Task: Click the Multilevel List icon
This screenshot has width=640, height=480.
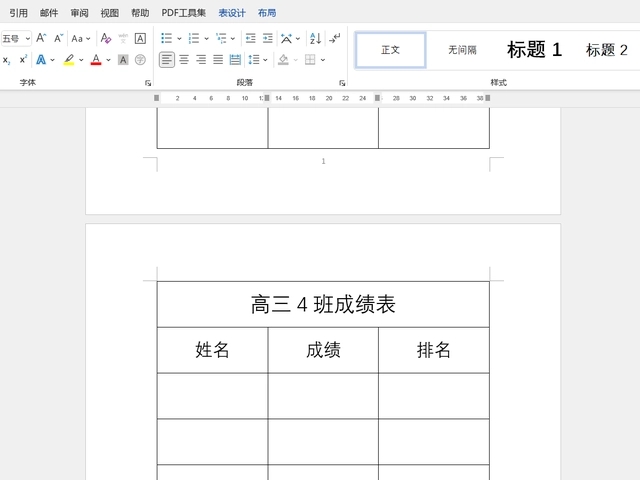Action: (221, 38)
